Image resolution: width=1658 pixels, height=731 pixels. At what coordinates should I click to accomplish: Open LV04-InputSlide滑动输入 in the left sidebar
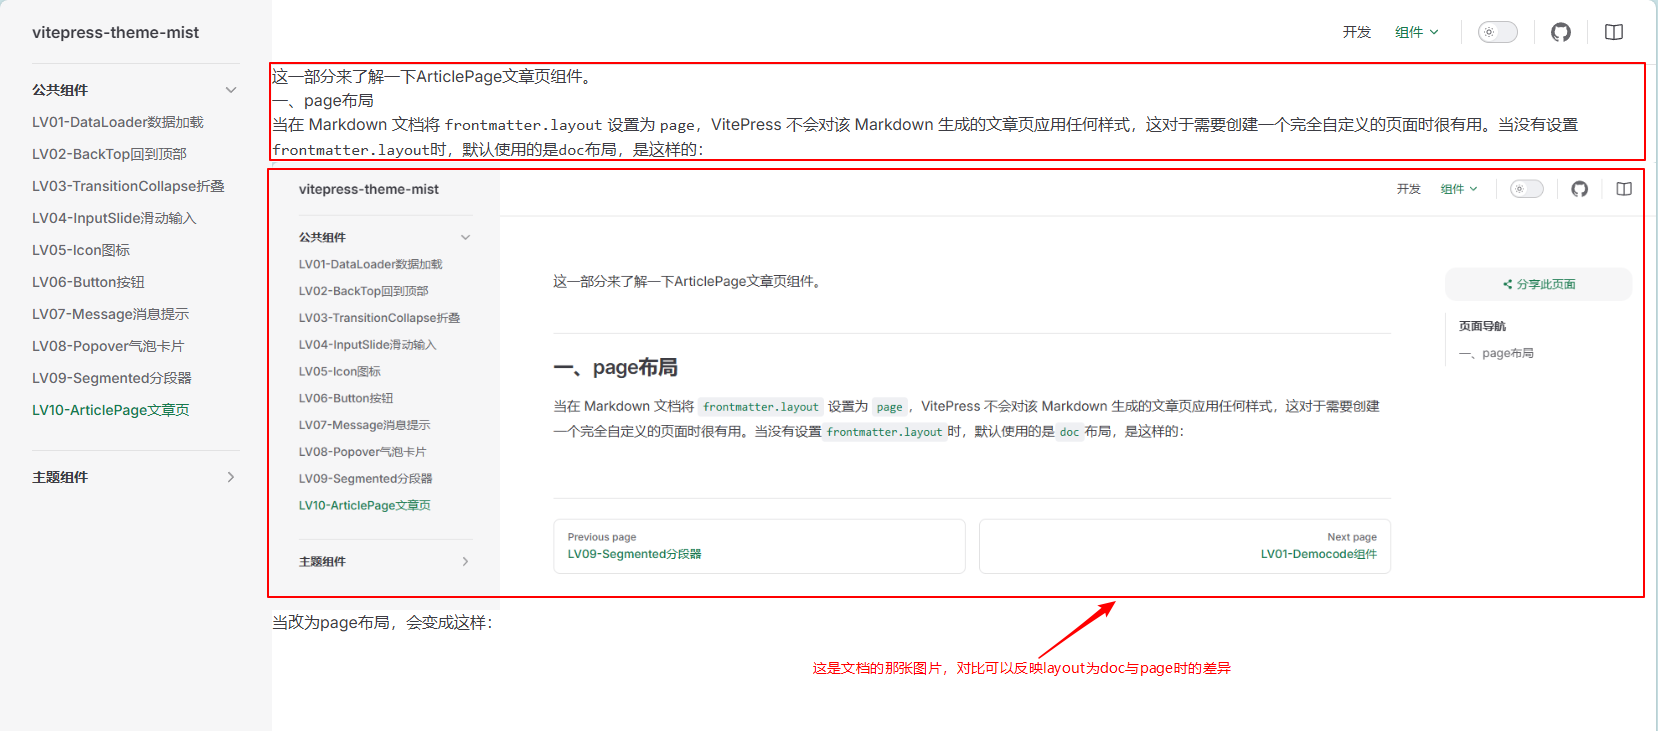click(x=114, y=218)
